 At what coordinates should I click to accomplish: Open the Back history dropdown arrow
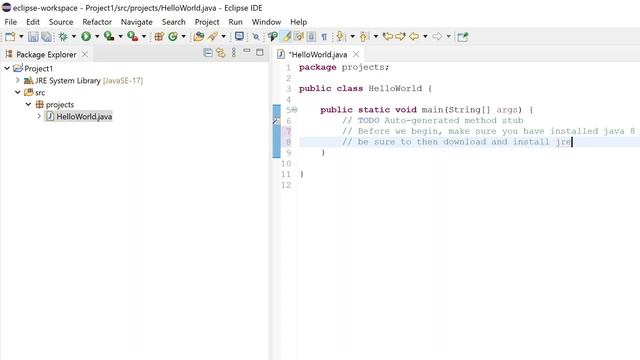pos(425,37)
